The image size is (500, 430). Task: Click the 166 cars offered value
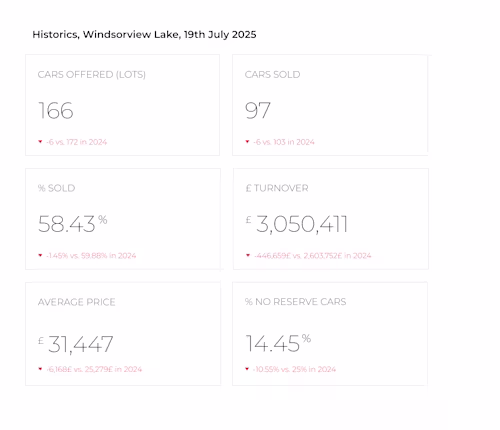[x=56, y=110]
